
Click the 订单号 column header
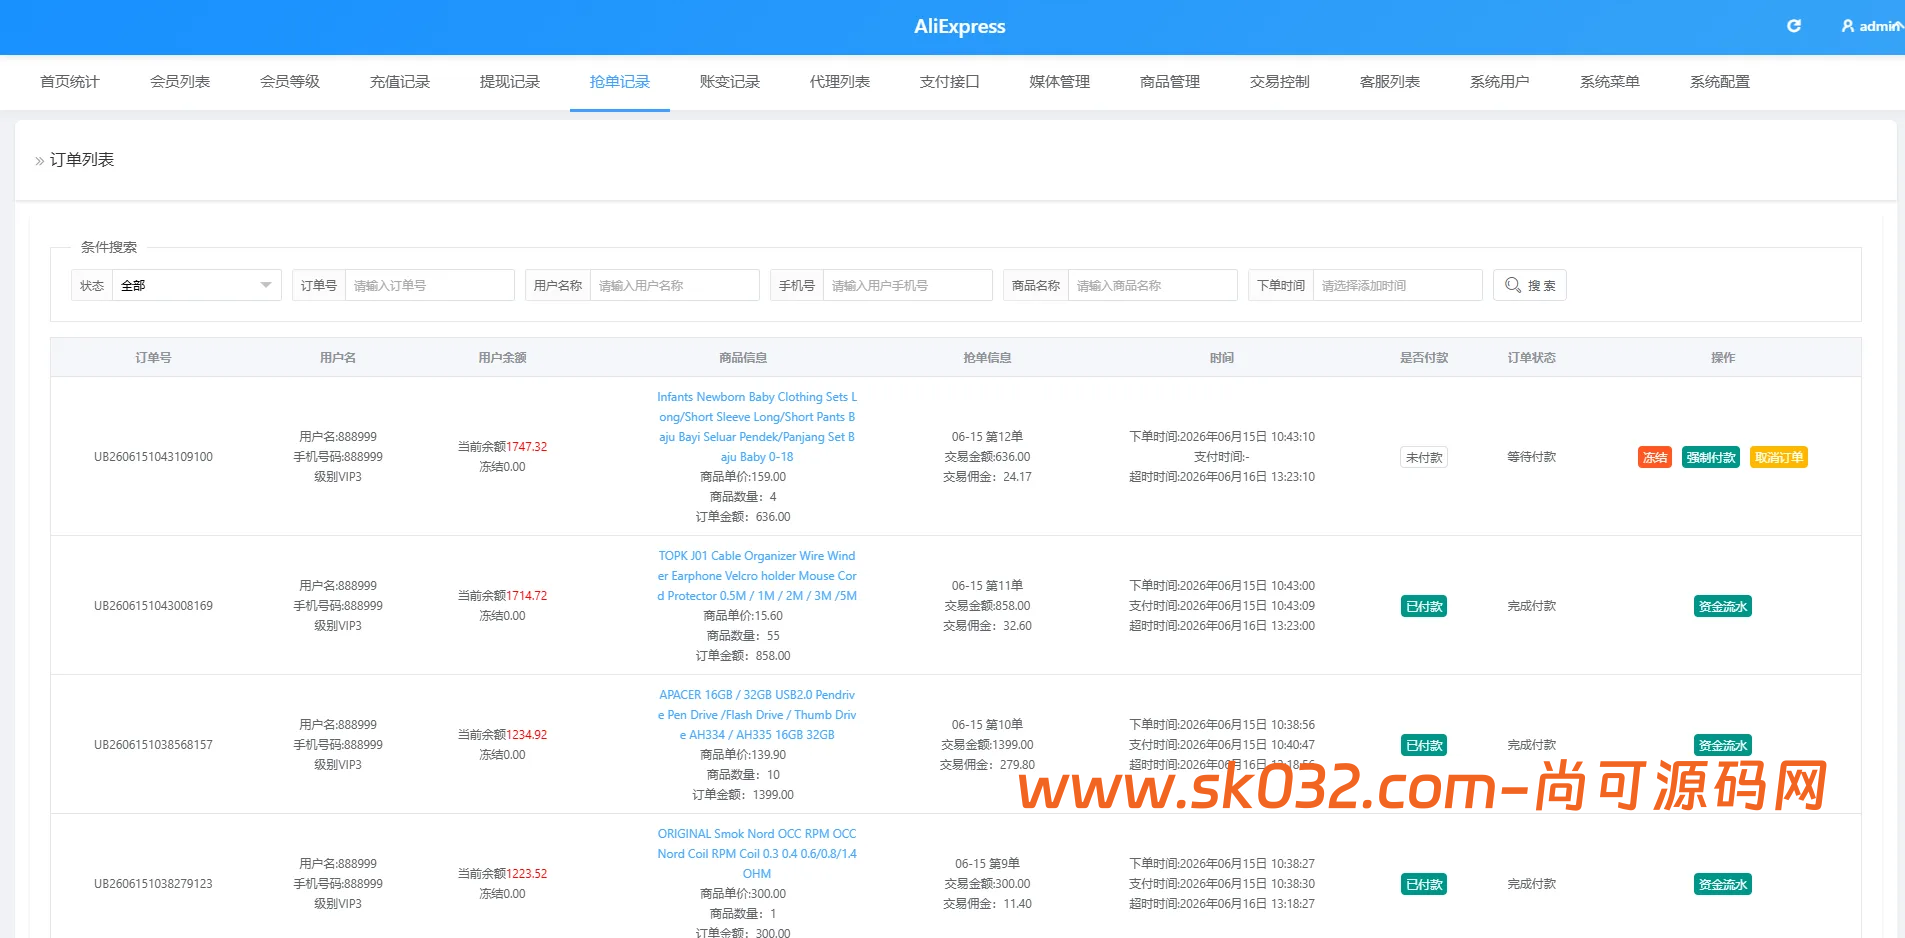pos(153,358)
